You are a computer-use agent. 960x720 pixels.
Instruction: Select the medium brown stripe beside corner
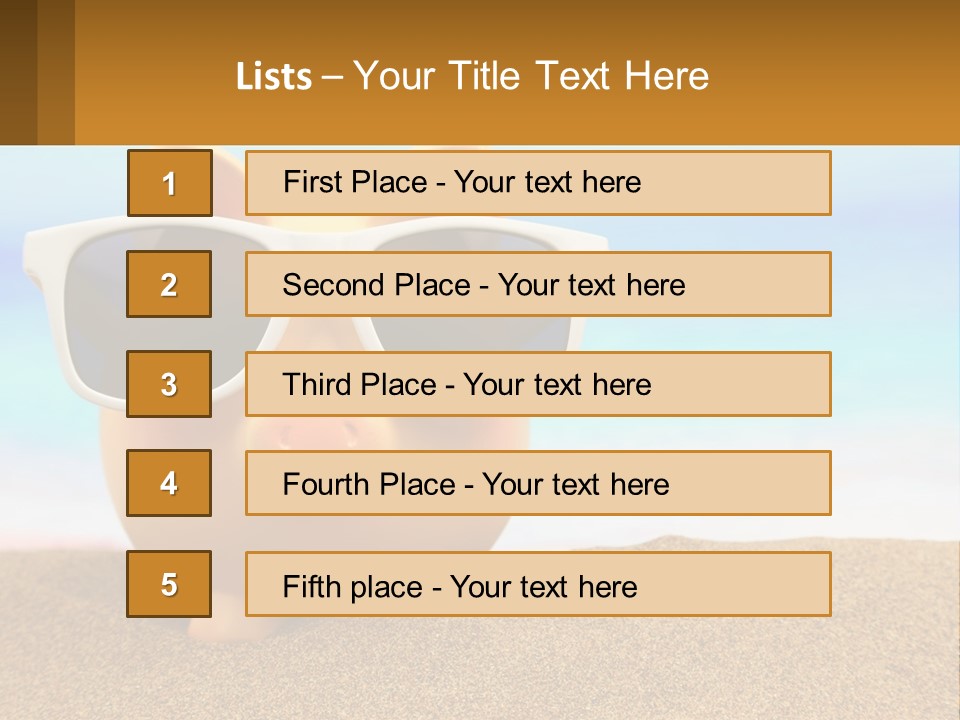pyautogui.click(x=56, y=72)
